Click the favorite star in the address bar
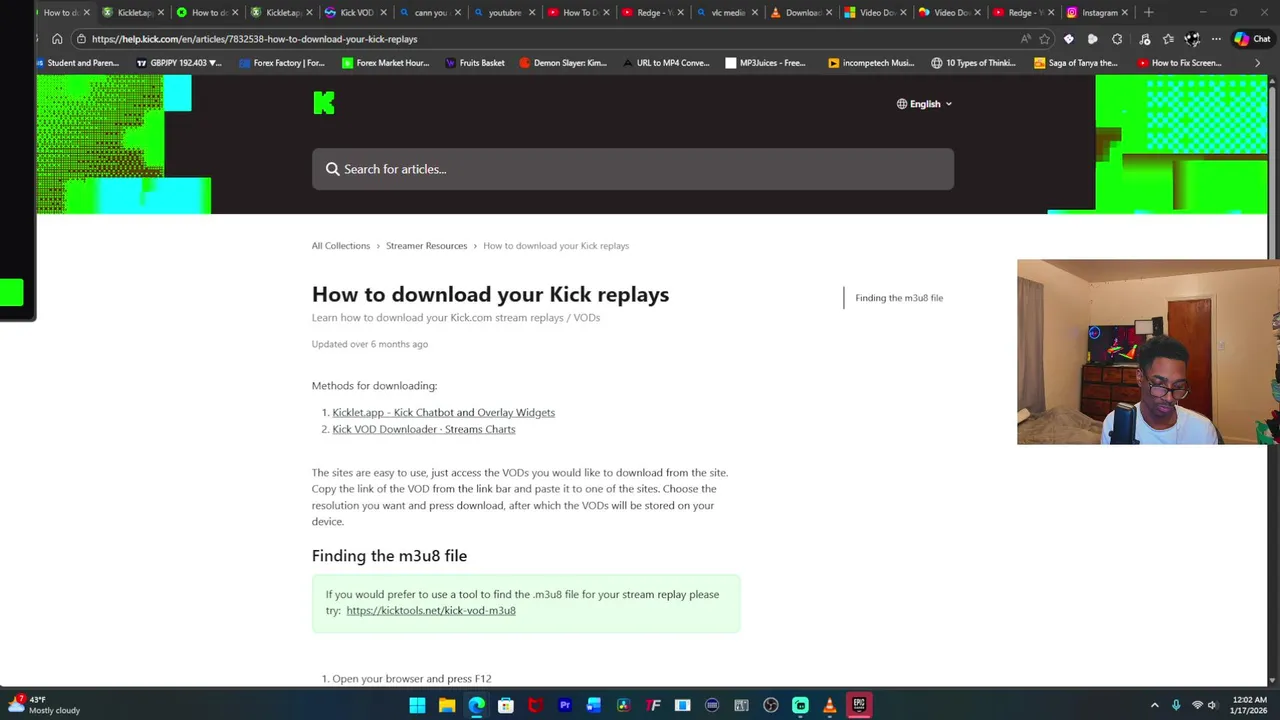 pyautogui.click(x=1044, y=39)
